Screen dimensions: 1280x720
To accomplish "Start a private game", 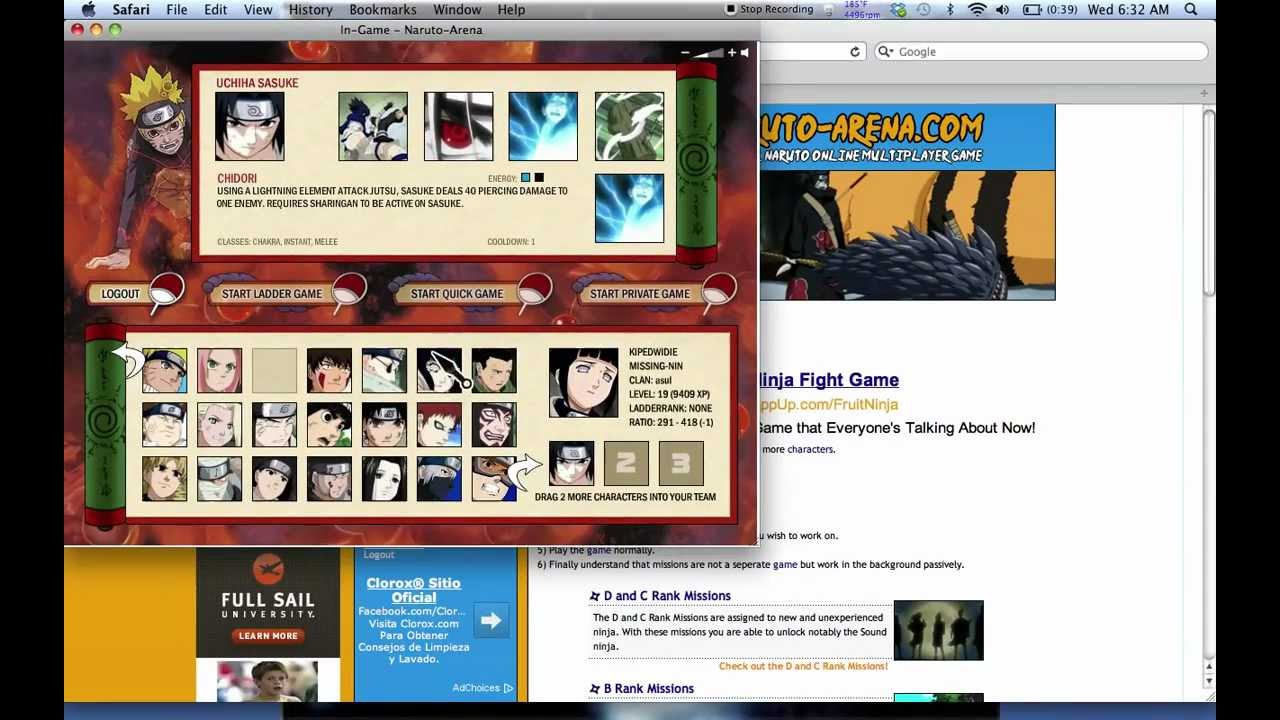I will pos(640,294).
